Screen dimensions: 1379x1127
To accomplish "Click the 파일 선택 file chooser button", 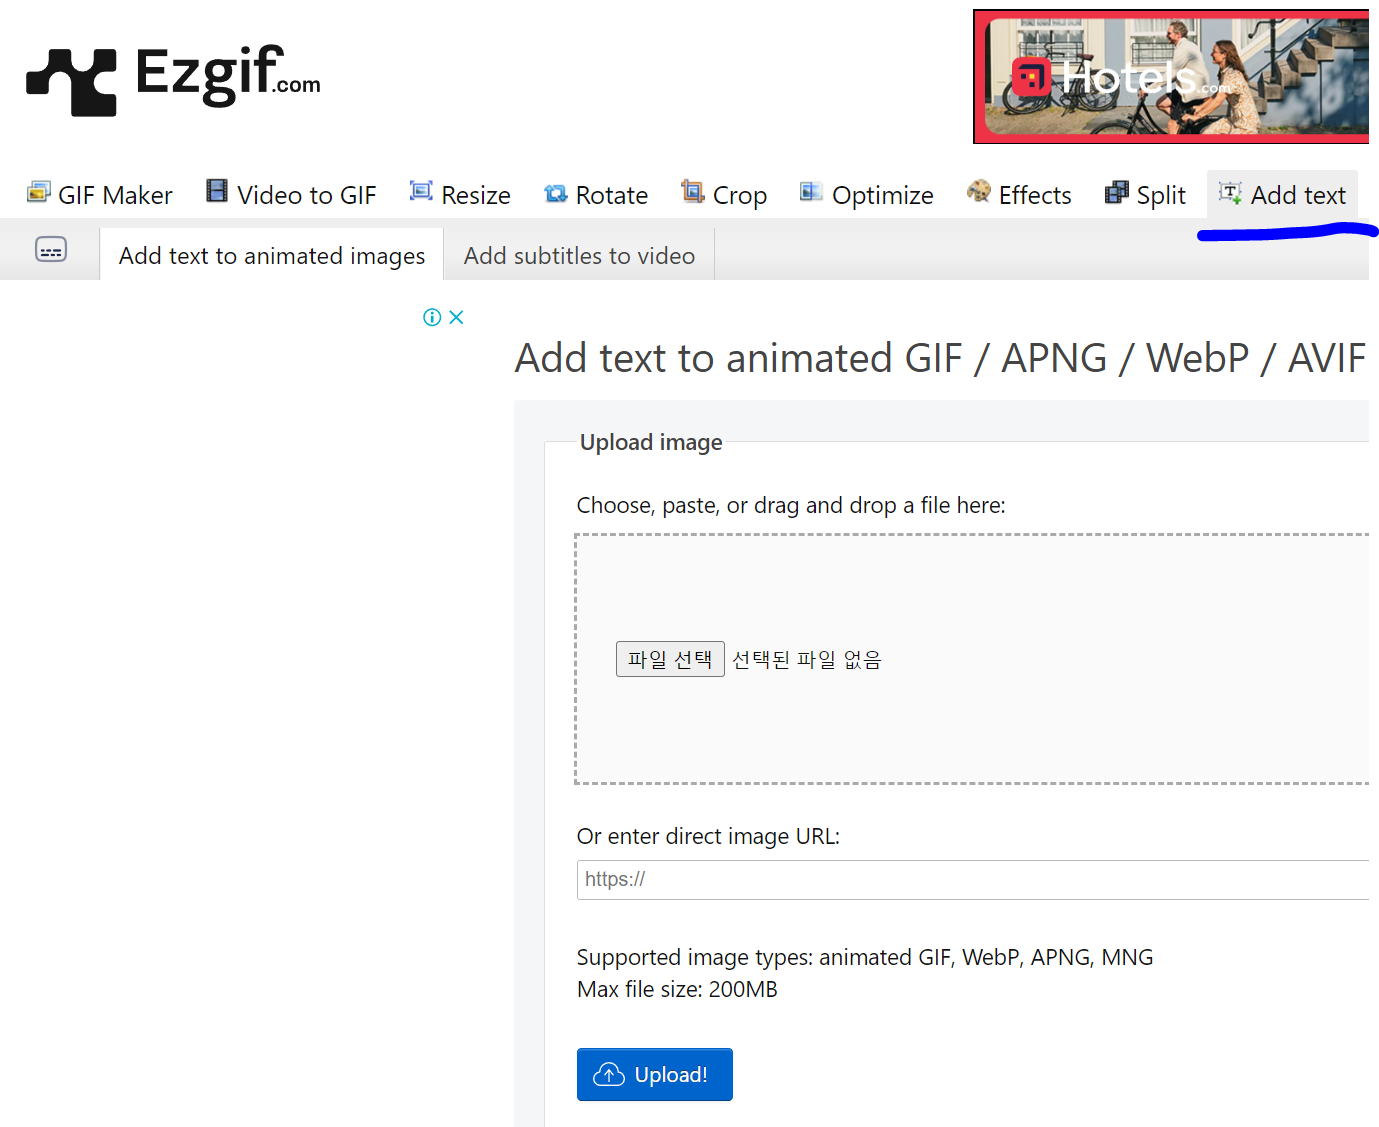I will point(670,659).
